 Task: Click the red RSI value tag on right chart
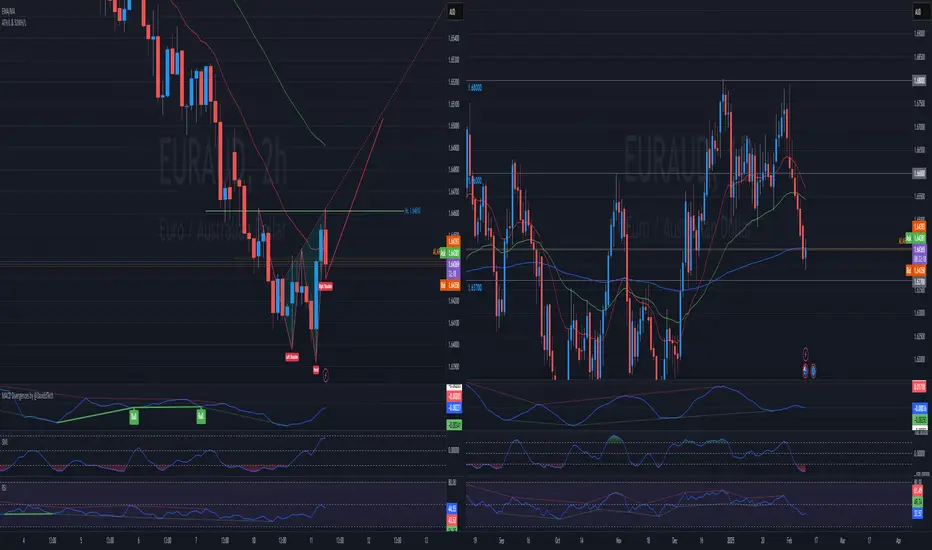(918, 491)
